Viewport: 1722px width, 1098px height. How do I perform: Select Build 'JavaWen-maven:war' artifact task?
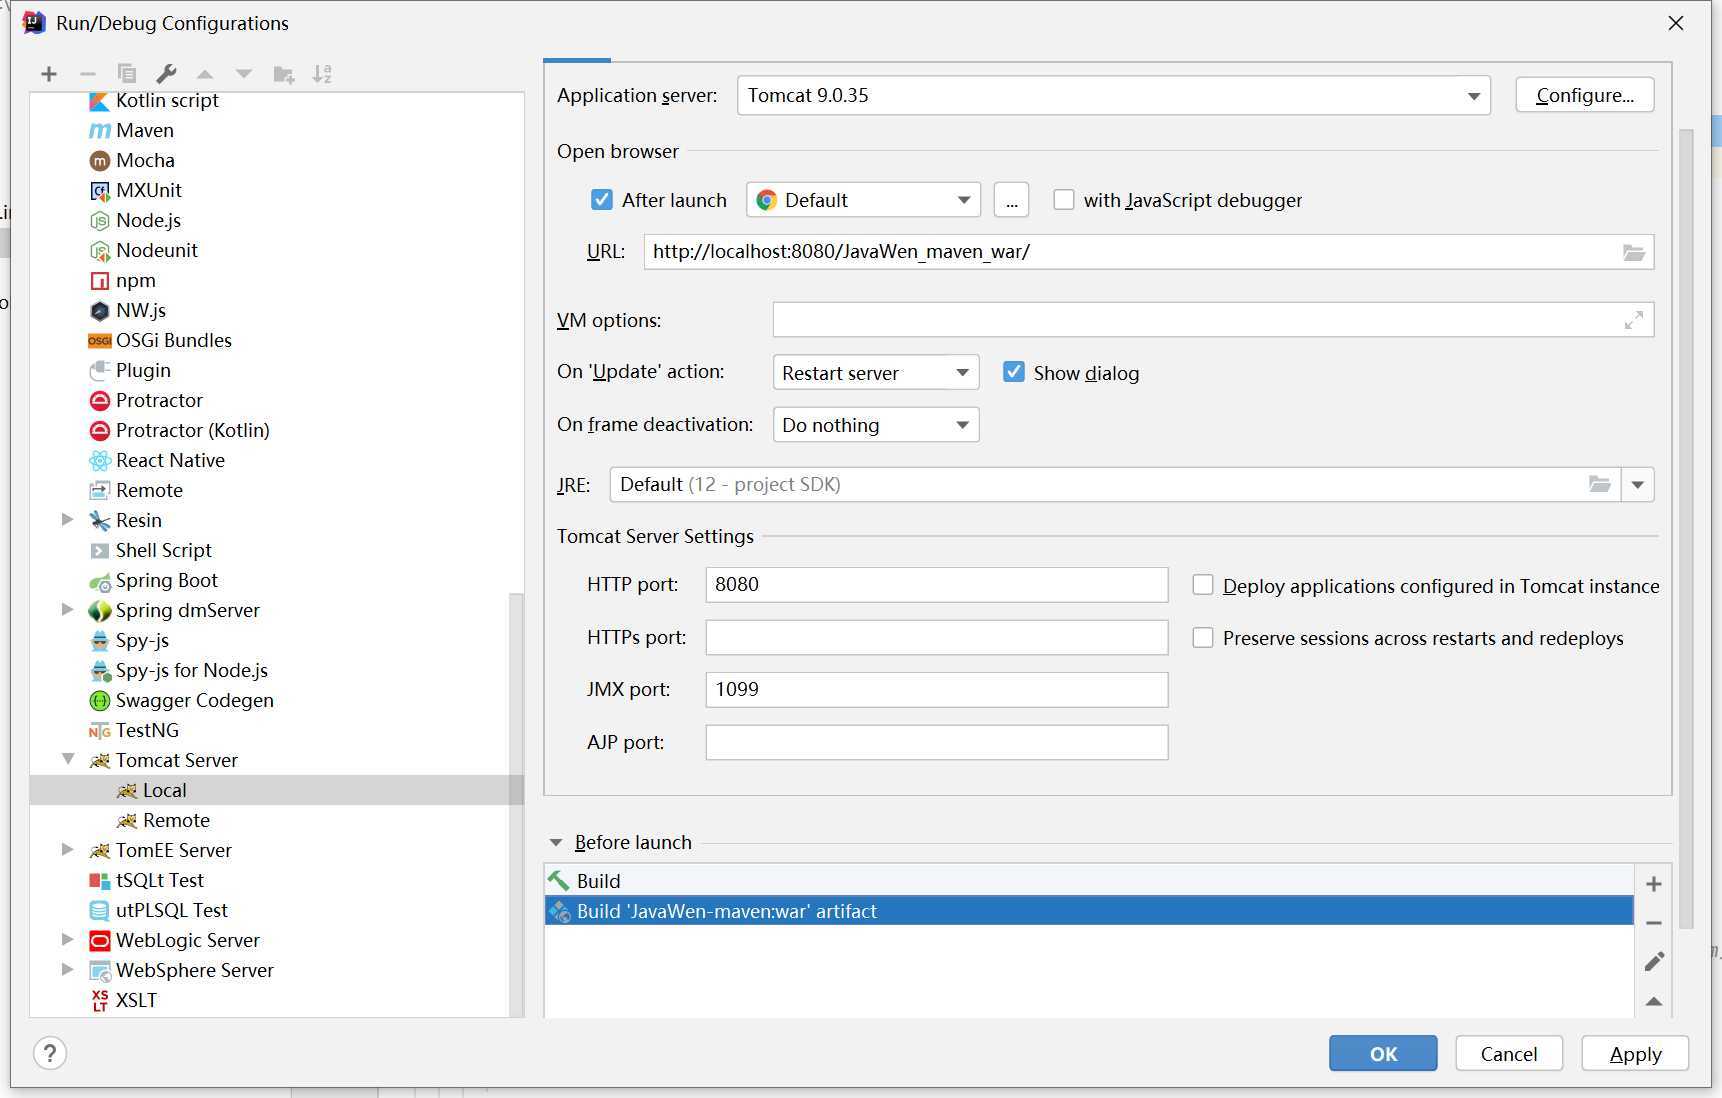coord(1089,911)
